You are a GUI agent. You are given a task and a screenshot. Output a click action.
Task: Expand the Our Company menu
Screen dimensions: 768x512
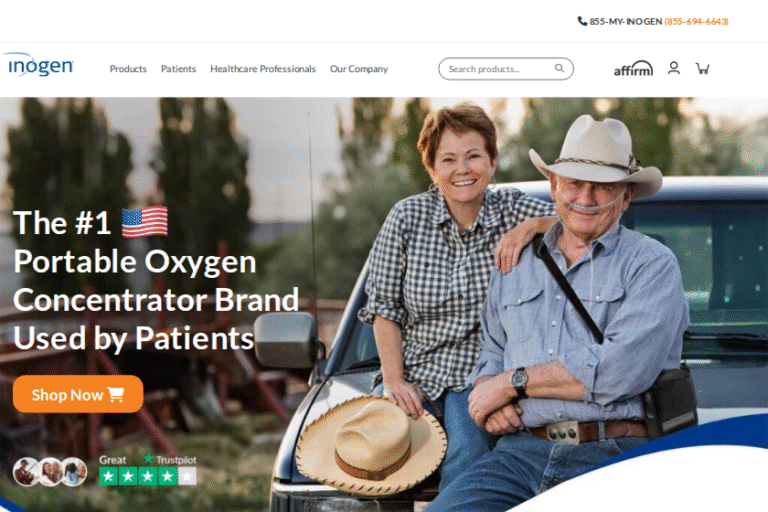(x=359, y=69)
